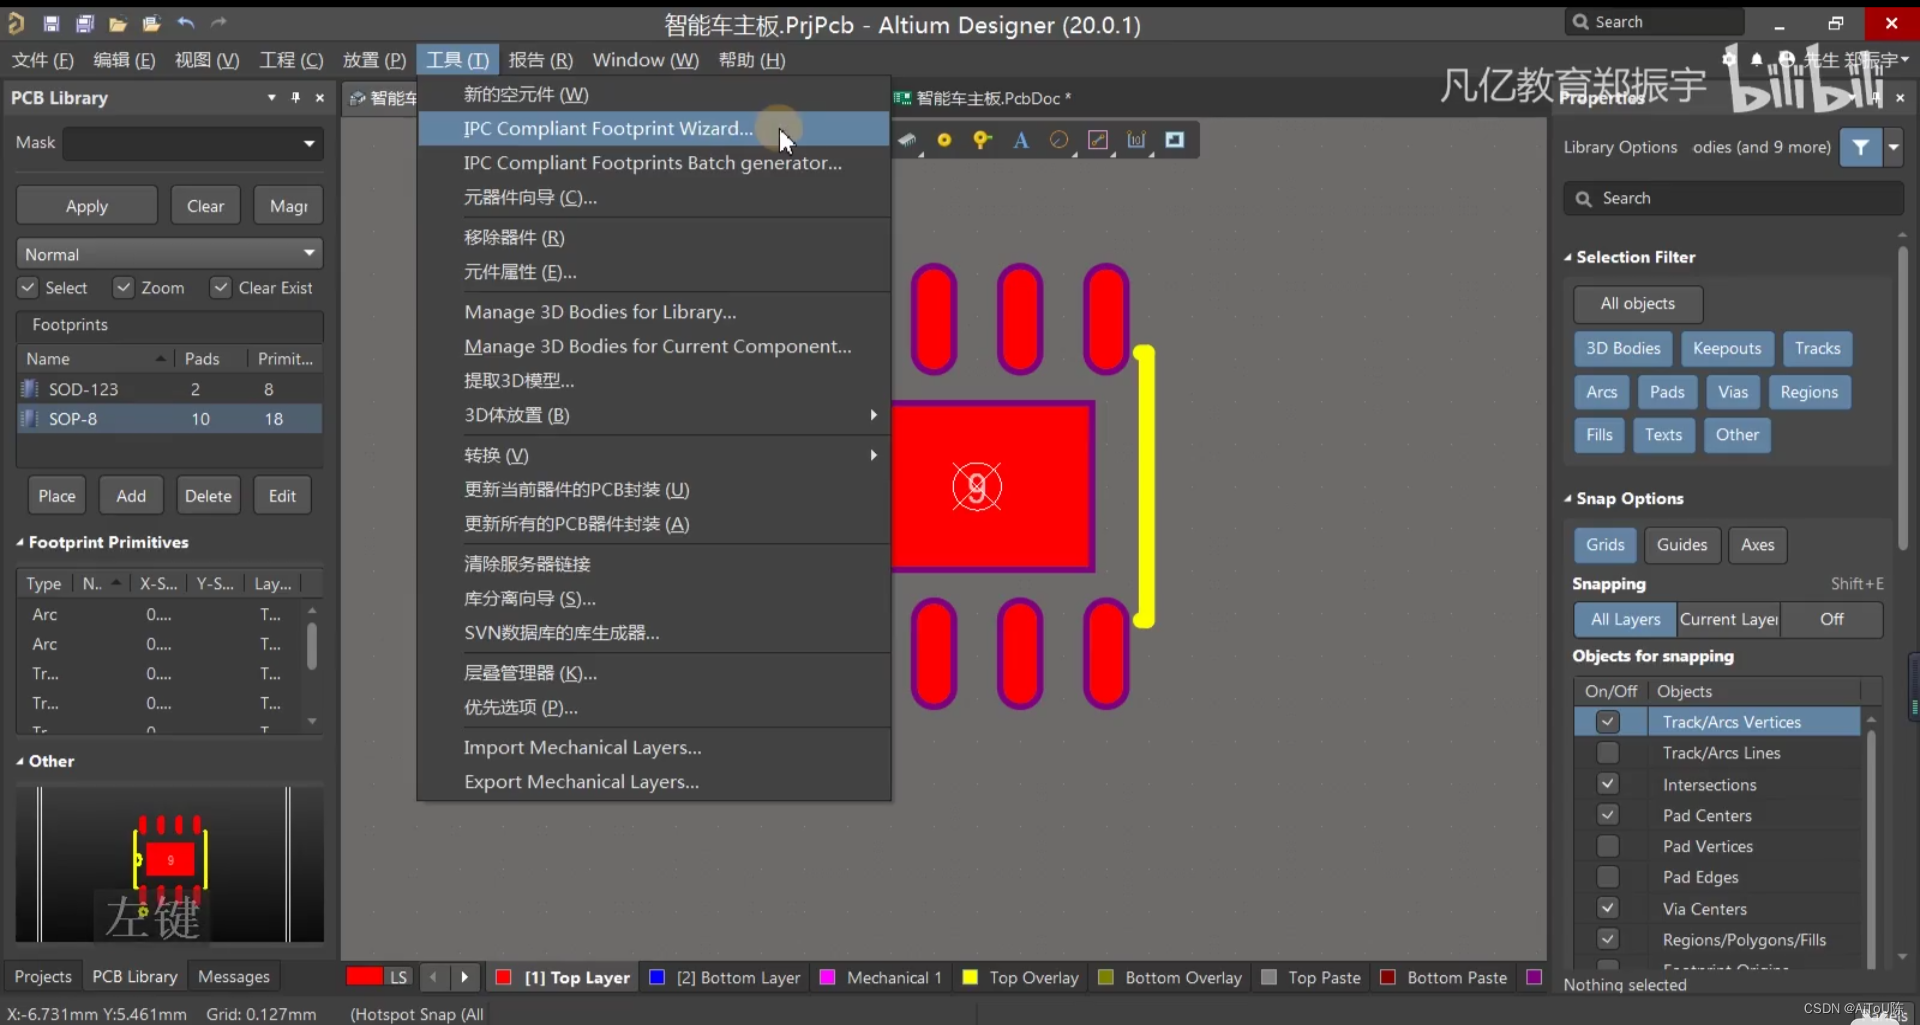This screenshot has height=1025, width=1920.
Task: Choose IPC Compliant Footprint Wizard
Action: pyautogui.click(x=653, y=128)
